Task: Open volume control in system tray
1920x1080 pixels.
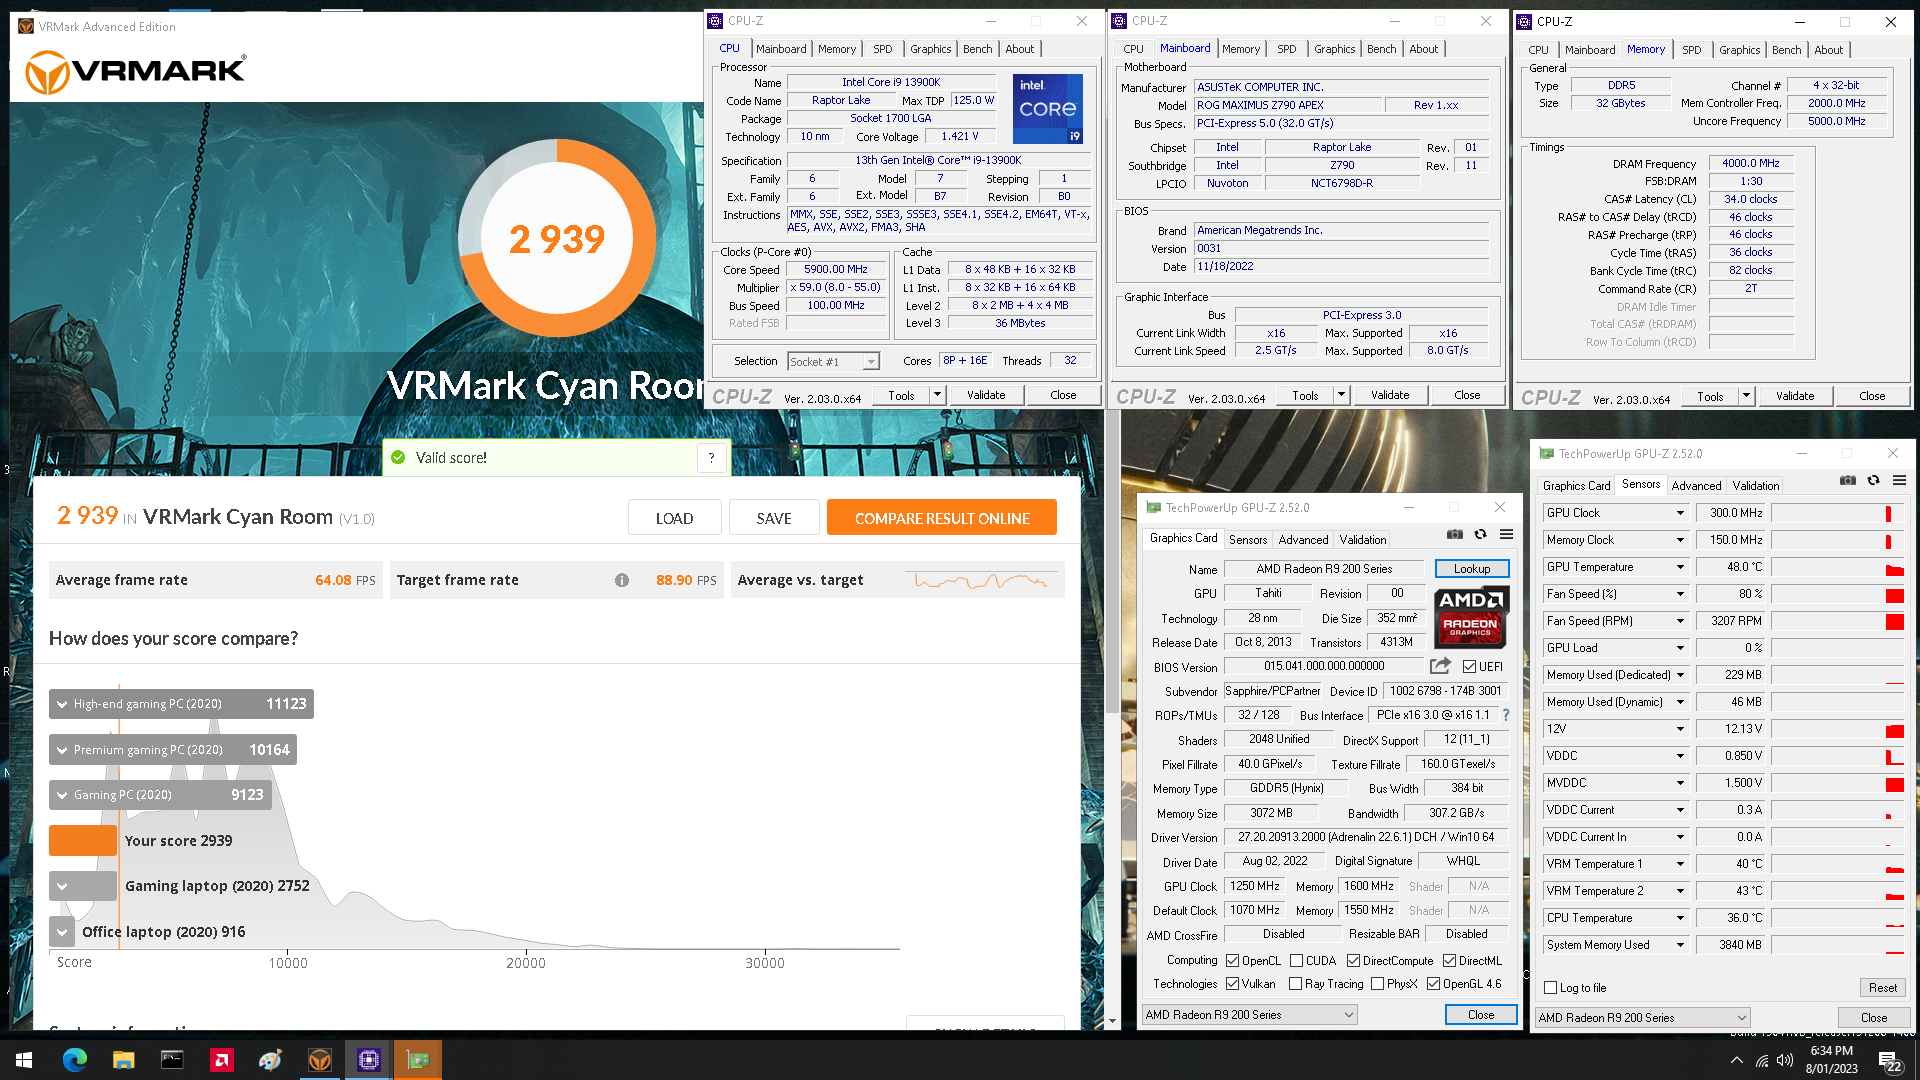Action: pyautogui.click(x=1786, y=1060)
